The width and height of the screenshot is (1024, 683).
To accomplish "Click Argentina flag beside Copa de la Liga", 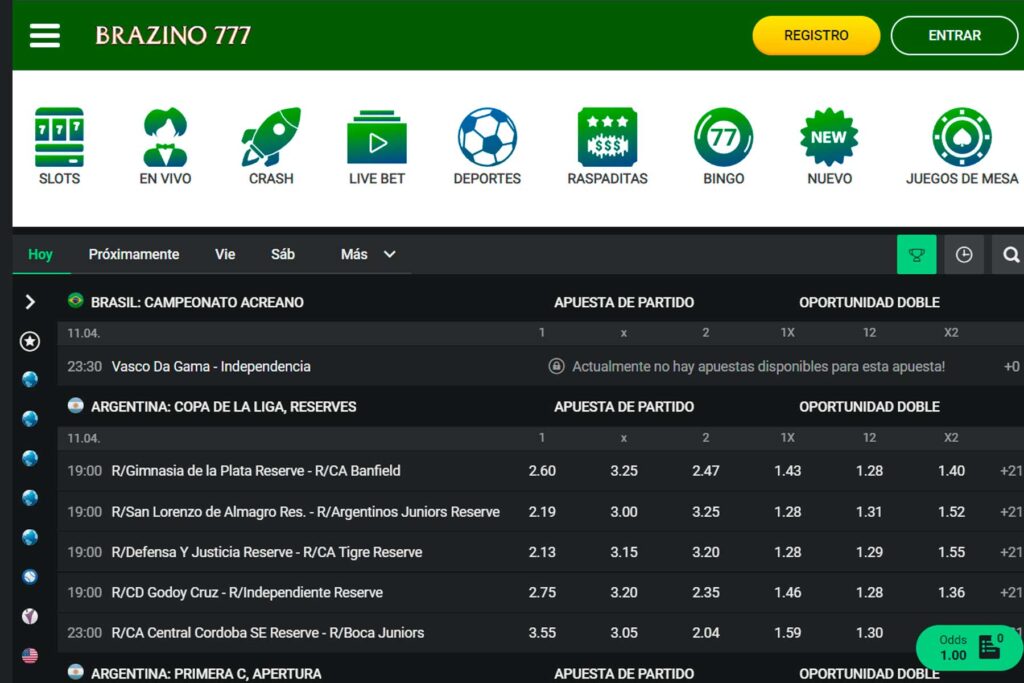I will coord(76,405).
